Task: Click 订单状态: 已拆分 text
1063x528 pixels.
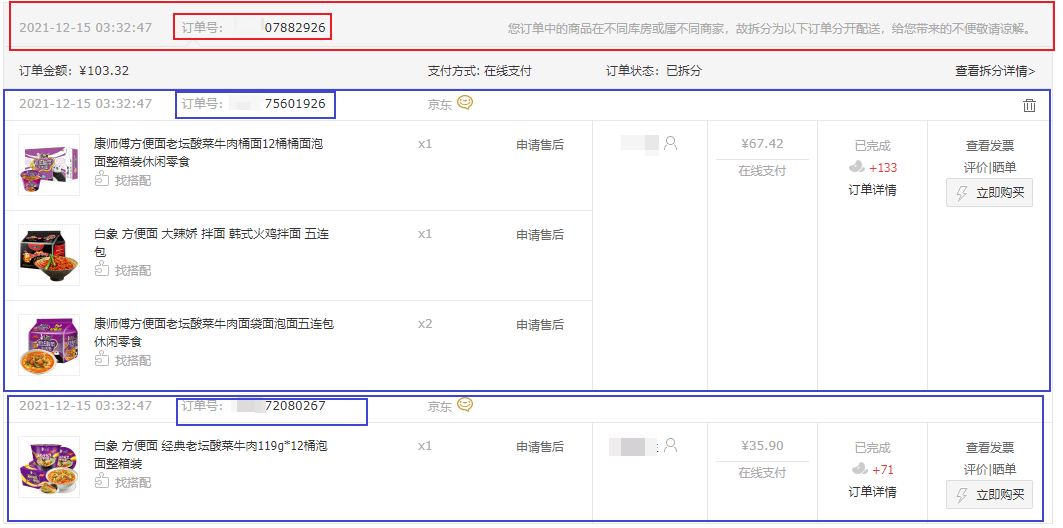Action: [x=654, y=70]
